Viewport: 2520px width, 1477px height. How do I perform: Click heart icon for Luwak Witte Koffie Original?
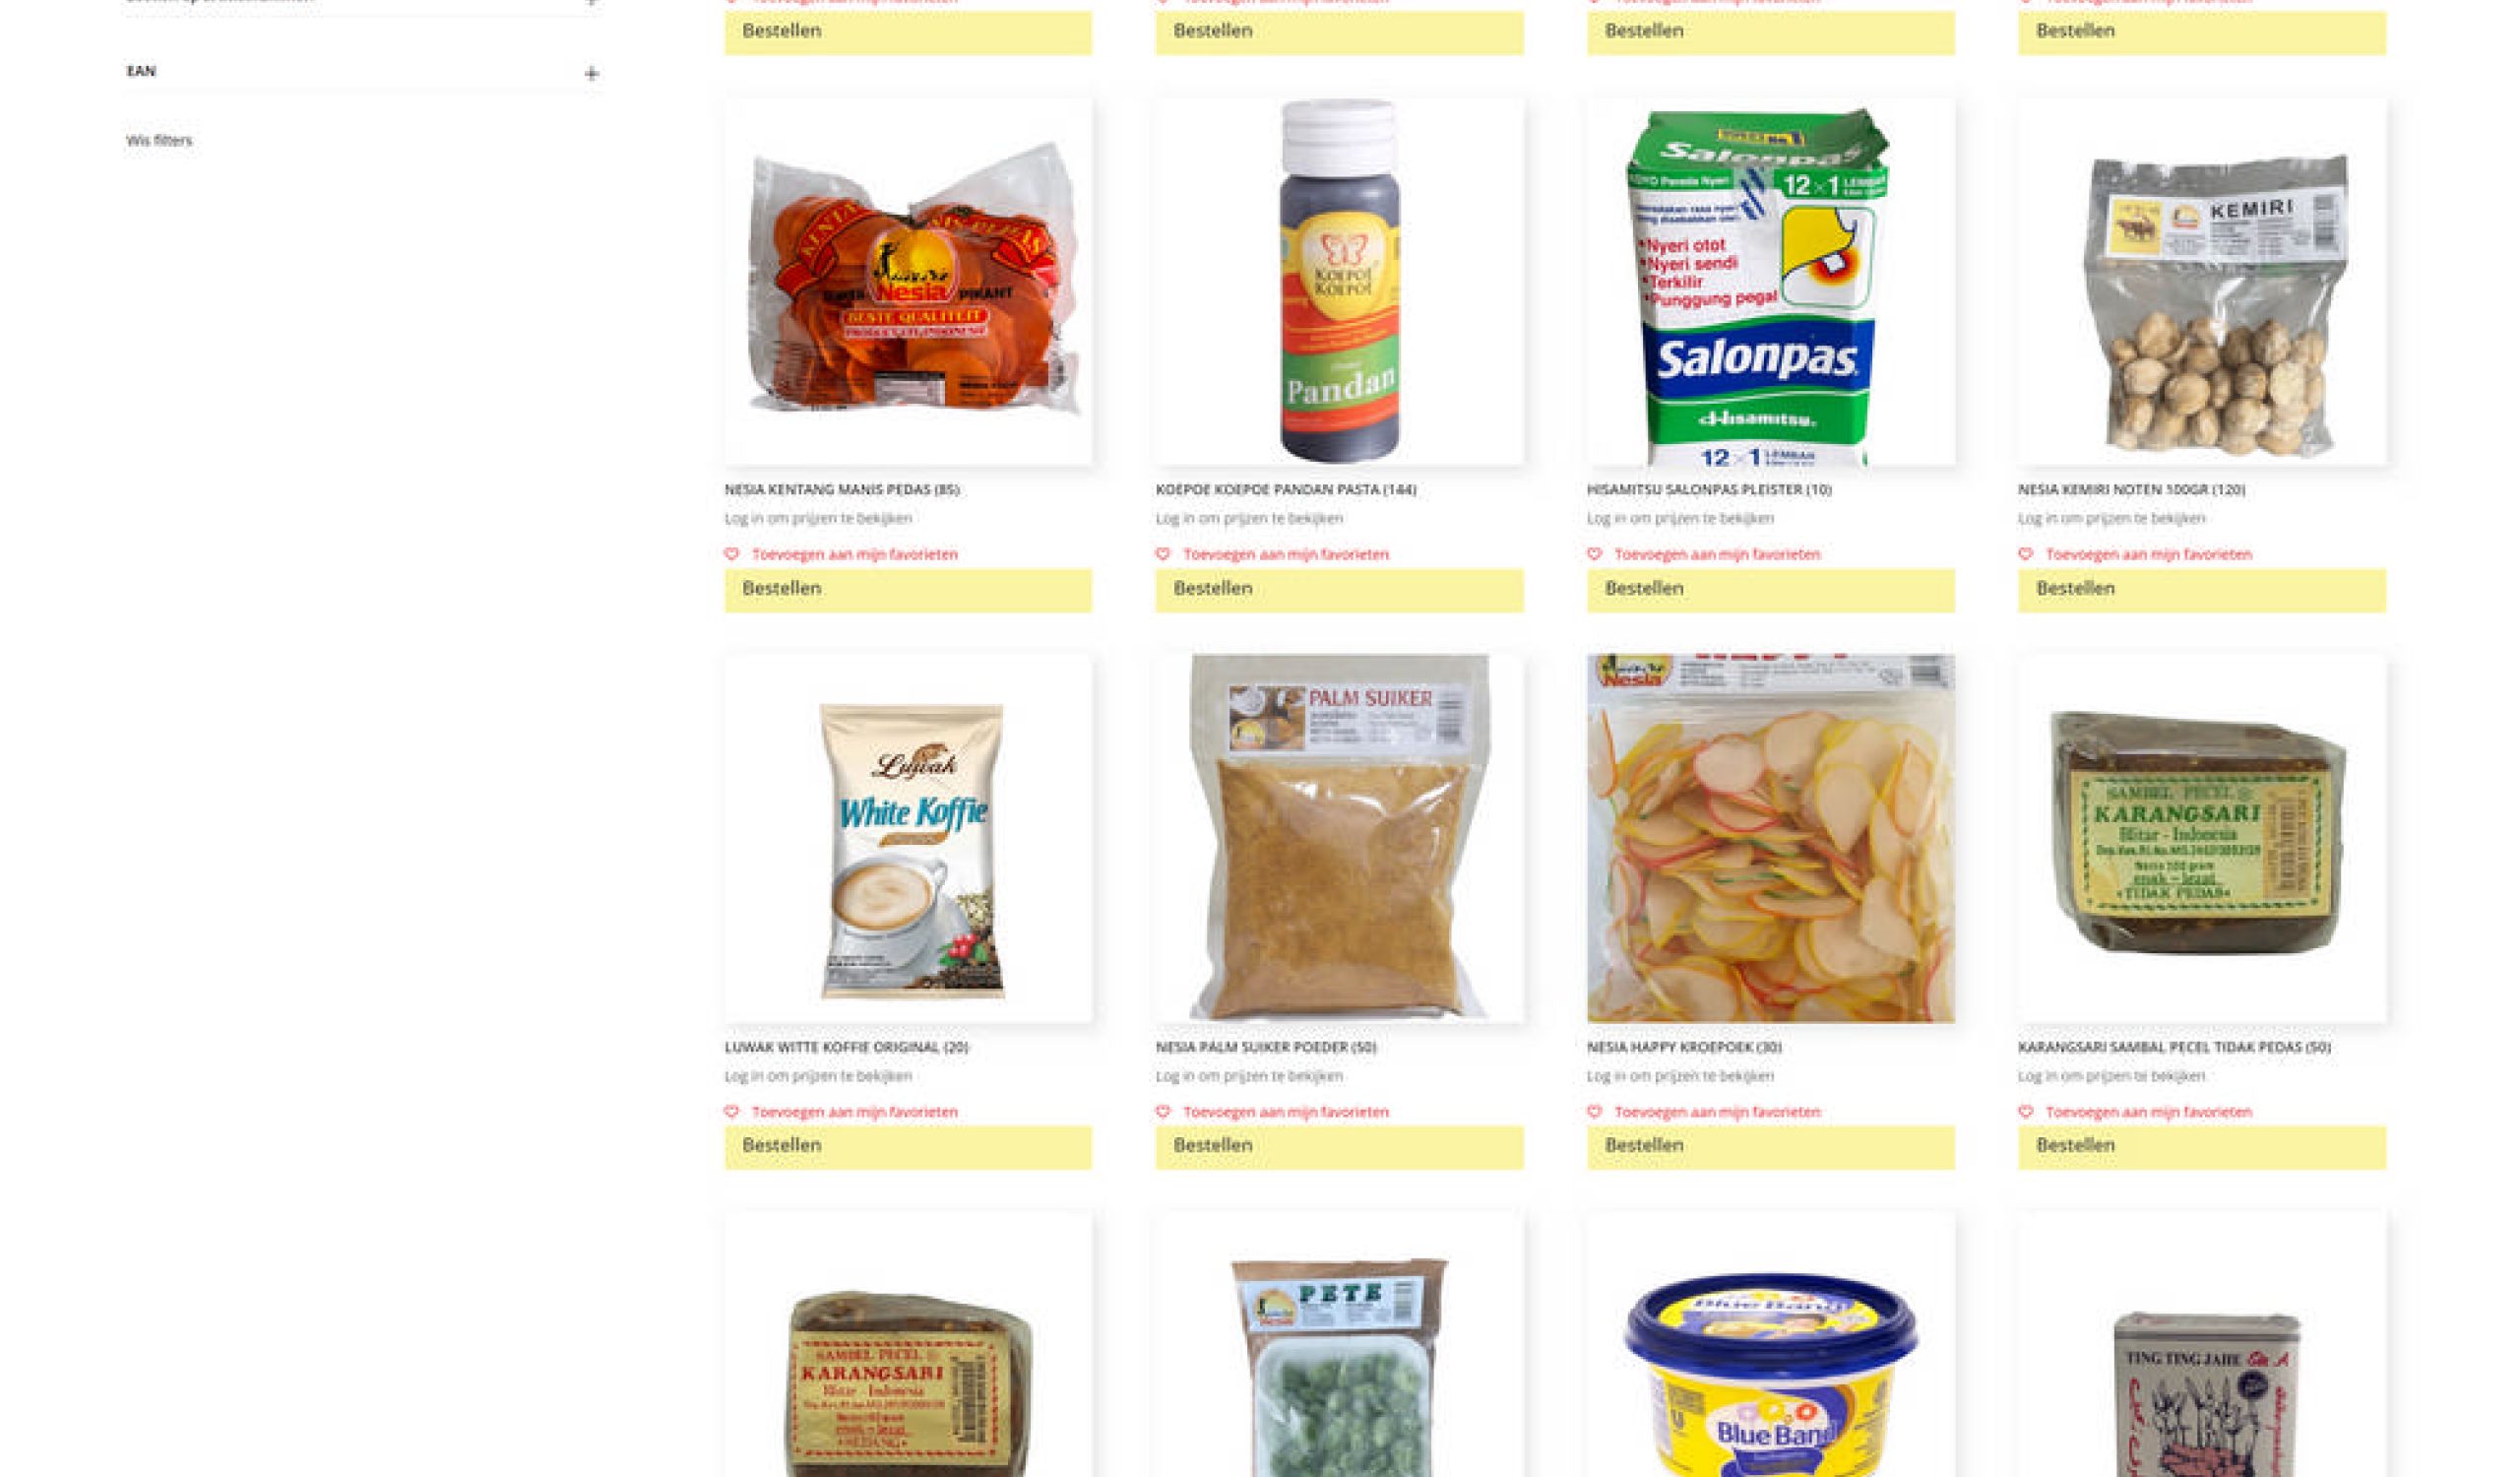point(731,1111)
